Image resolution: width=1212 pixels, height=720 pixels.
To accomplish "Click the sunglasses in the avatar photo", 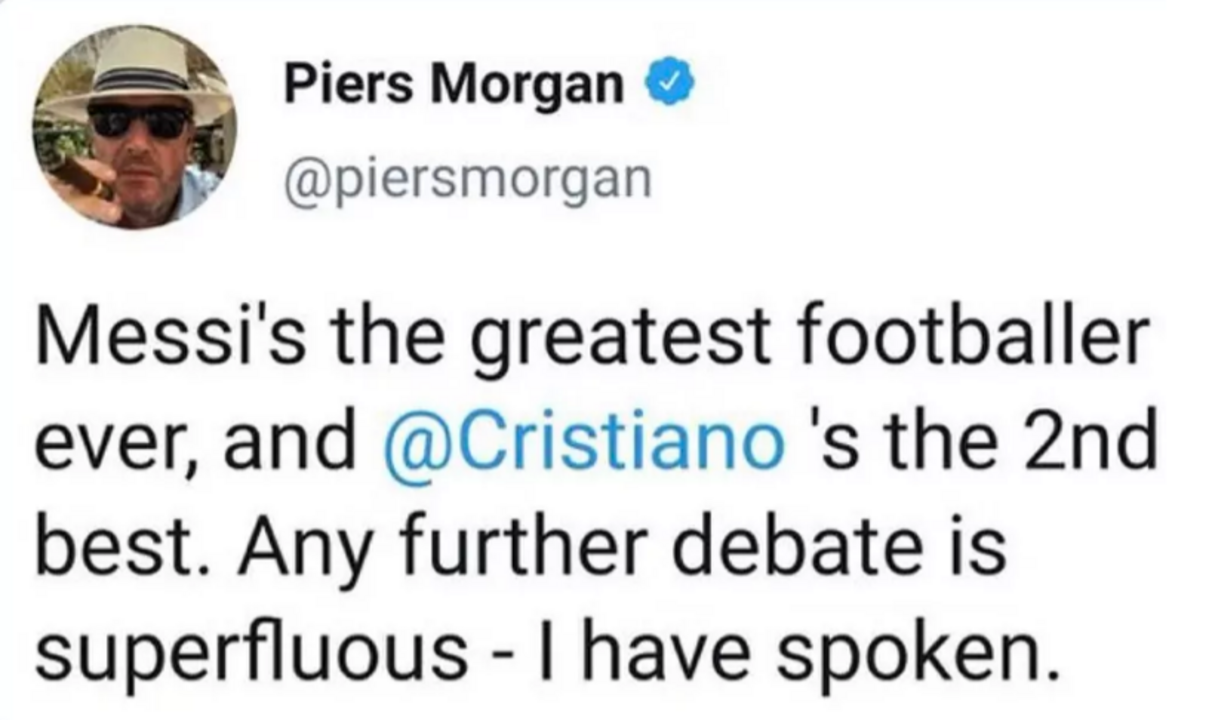I will pos(139,121).
